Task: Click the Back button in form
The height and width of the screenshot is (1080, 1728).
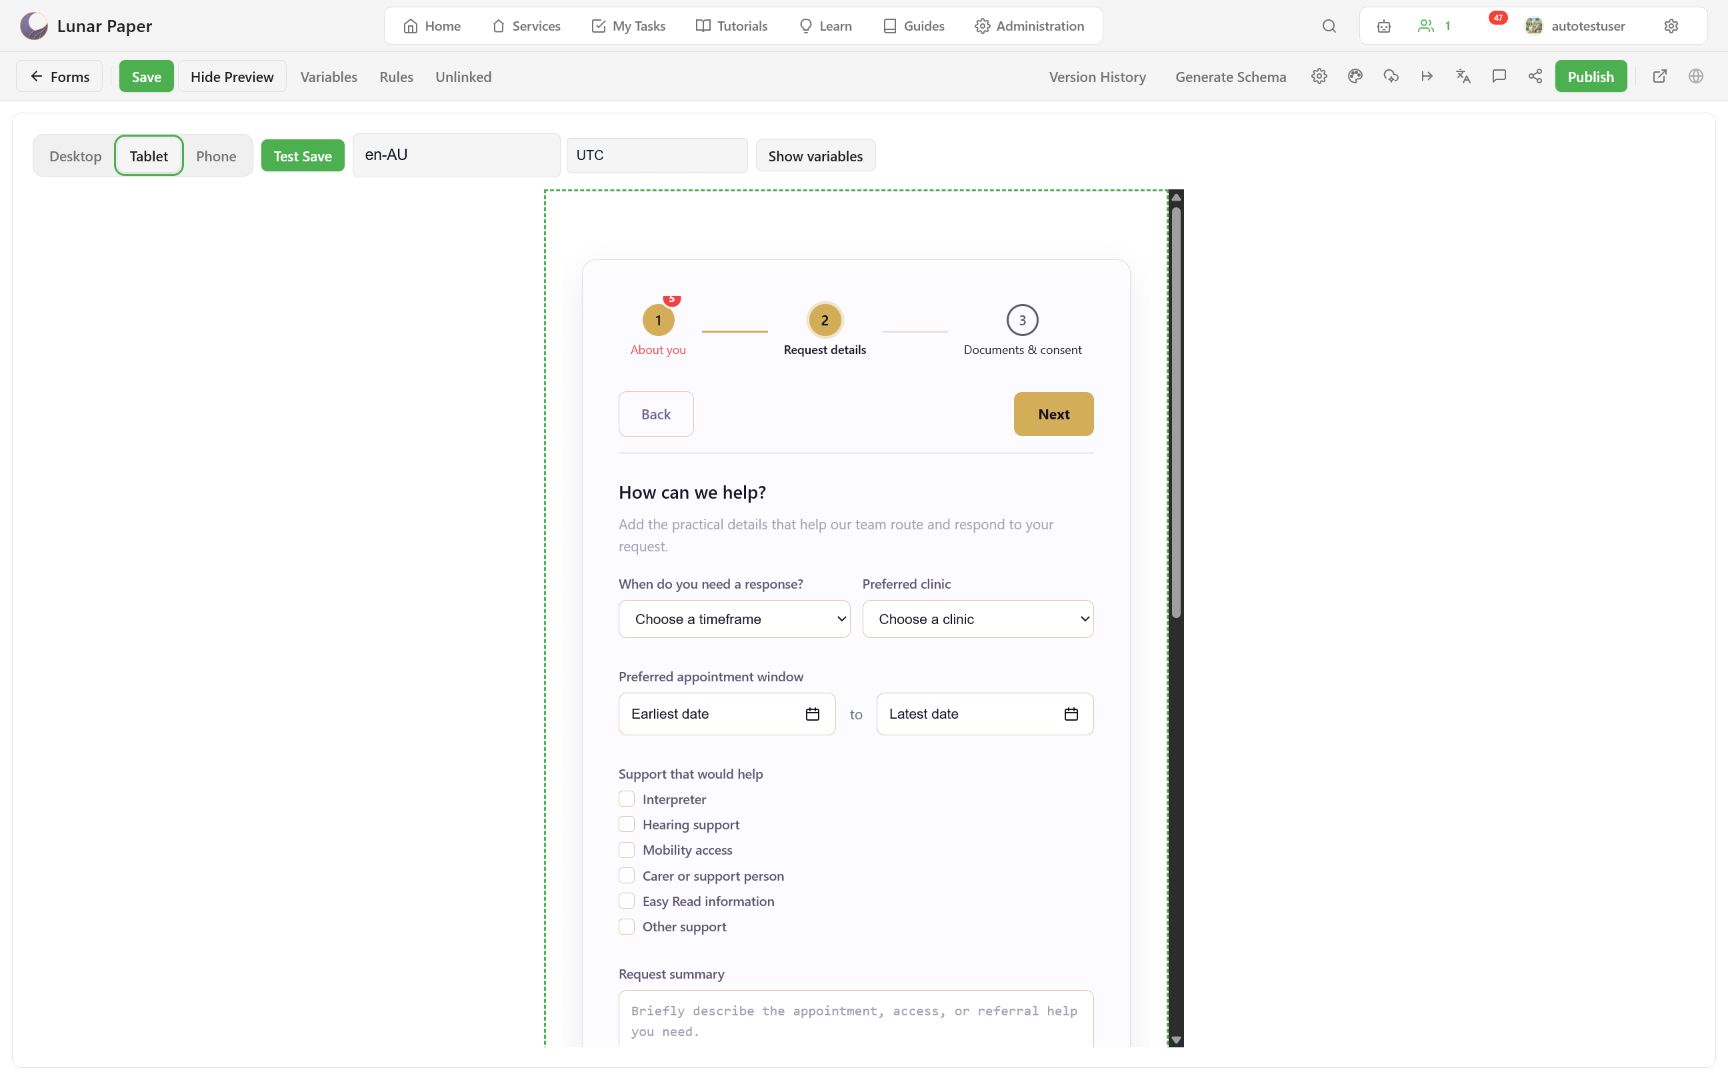Action: [656, 414]
